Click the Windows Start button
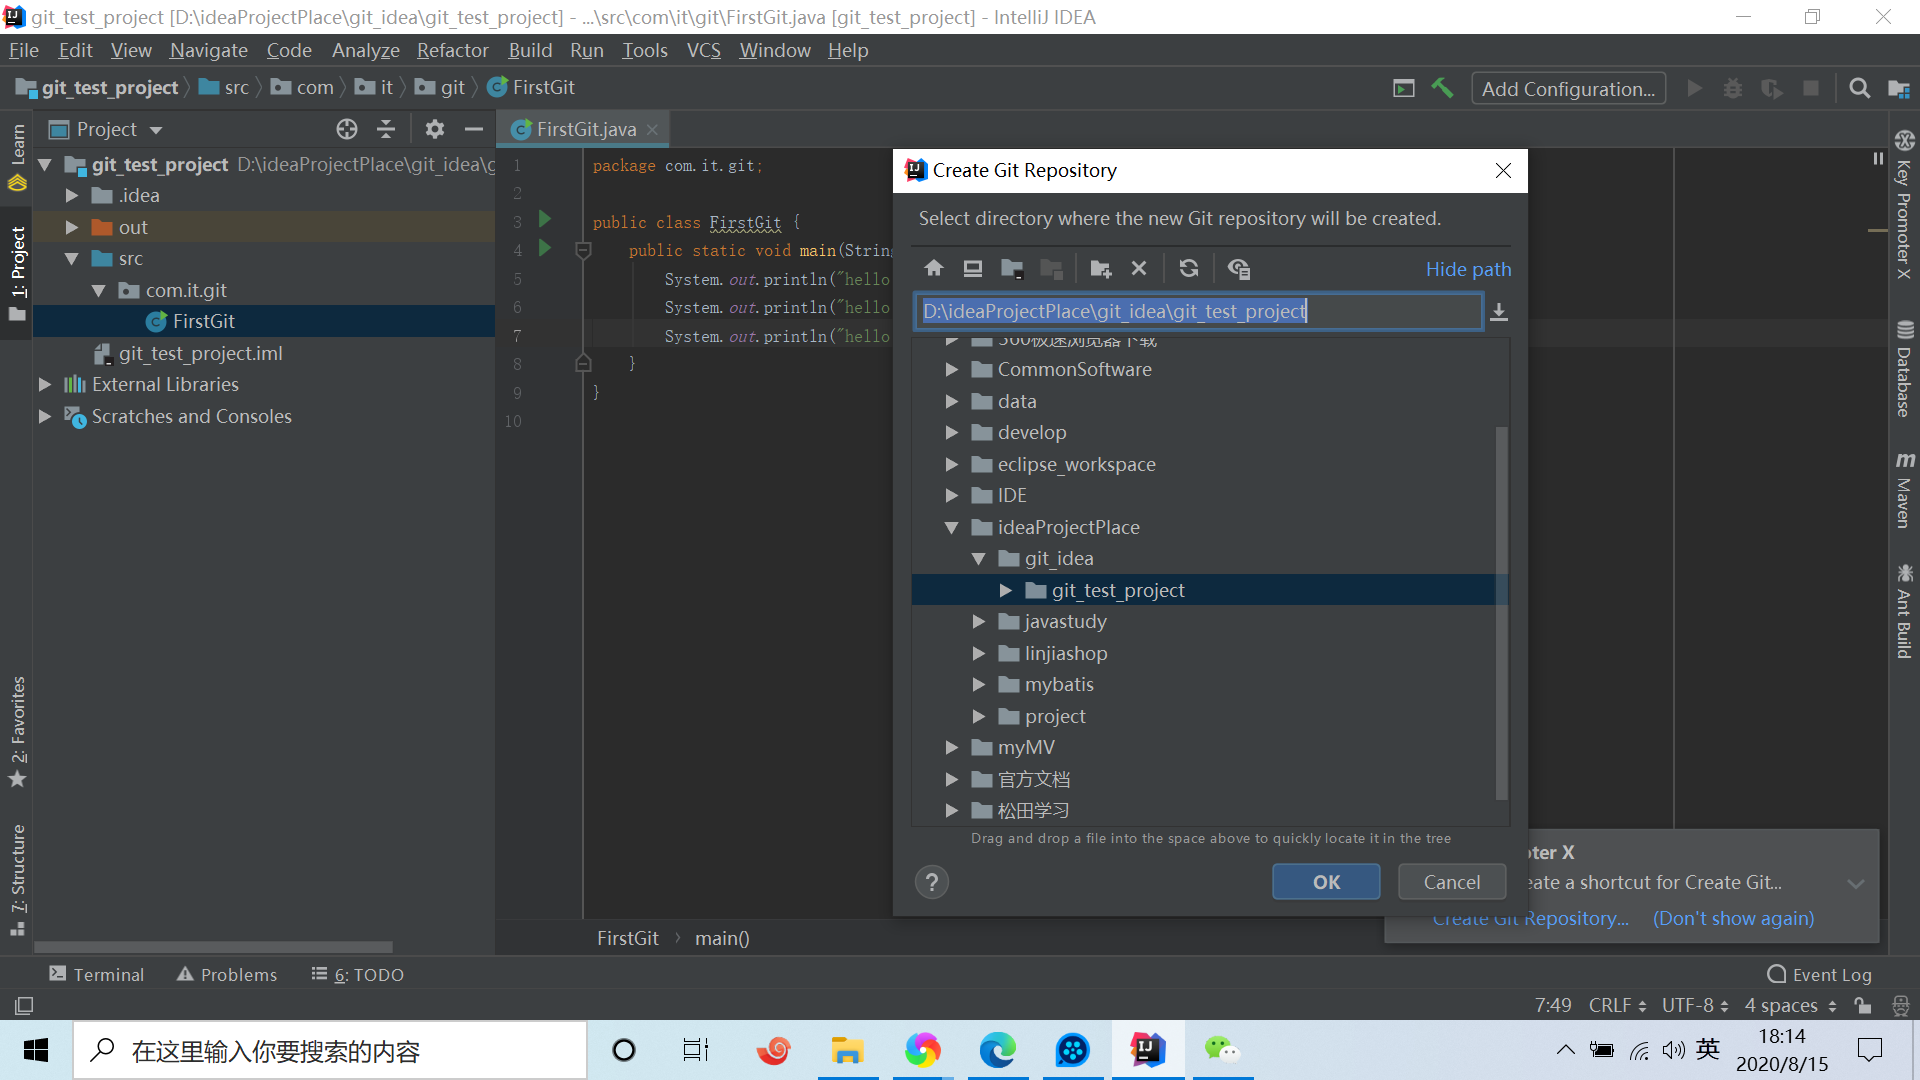 click(36, 1050)
